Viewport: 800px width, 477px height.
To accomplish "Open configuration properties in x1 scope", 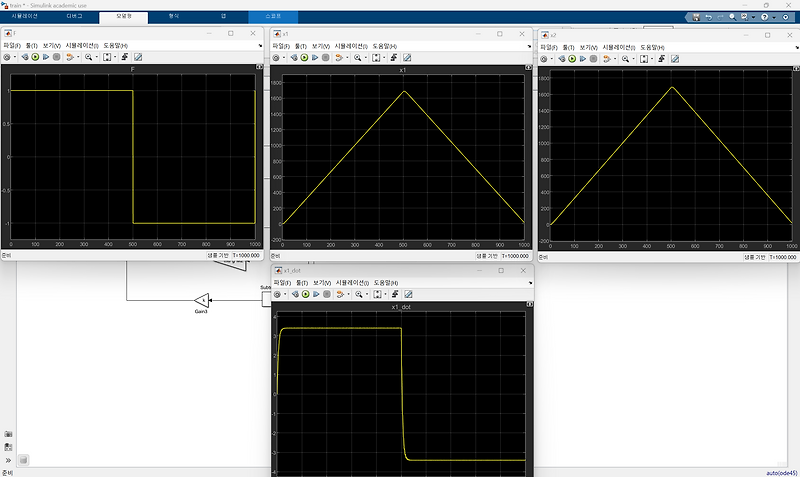I will point(276,58).
